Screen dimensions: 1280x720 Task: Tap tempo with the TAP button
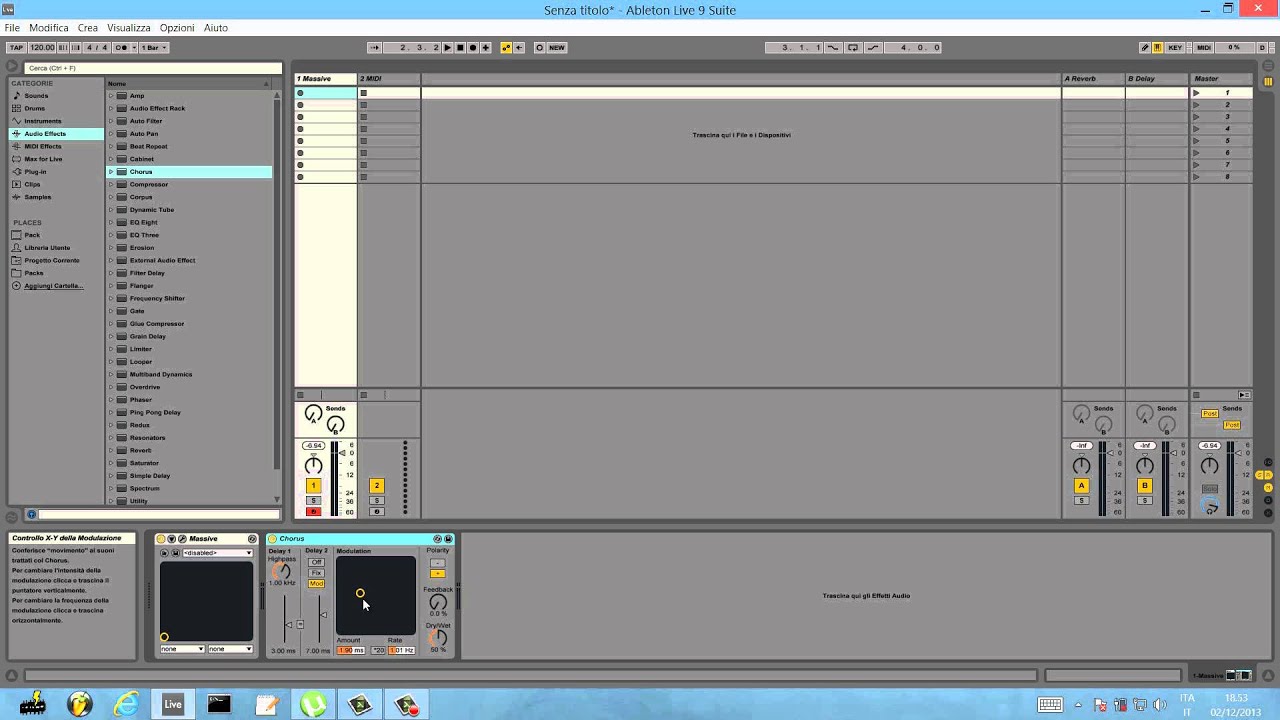16,47
